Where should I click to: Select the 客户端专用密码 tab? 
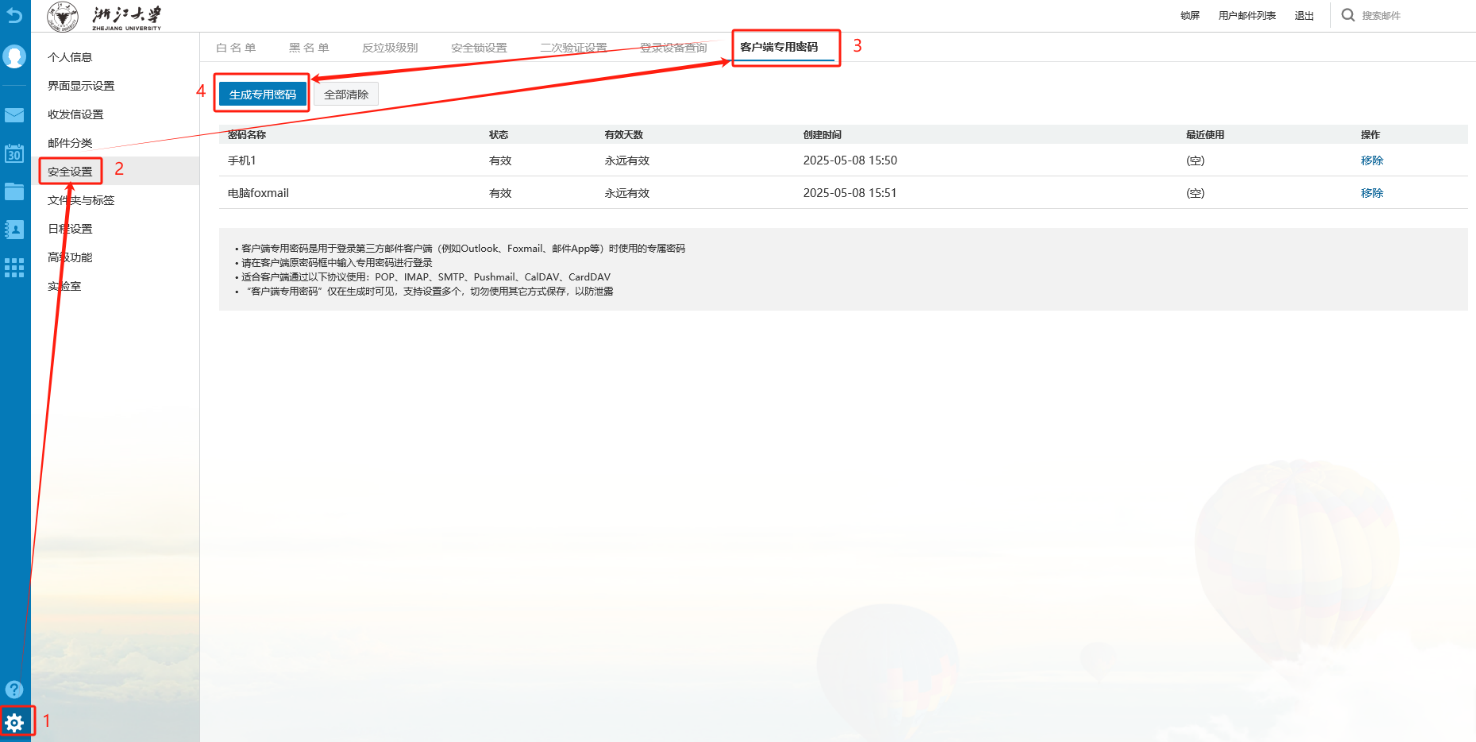[x=778, y=48]
